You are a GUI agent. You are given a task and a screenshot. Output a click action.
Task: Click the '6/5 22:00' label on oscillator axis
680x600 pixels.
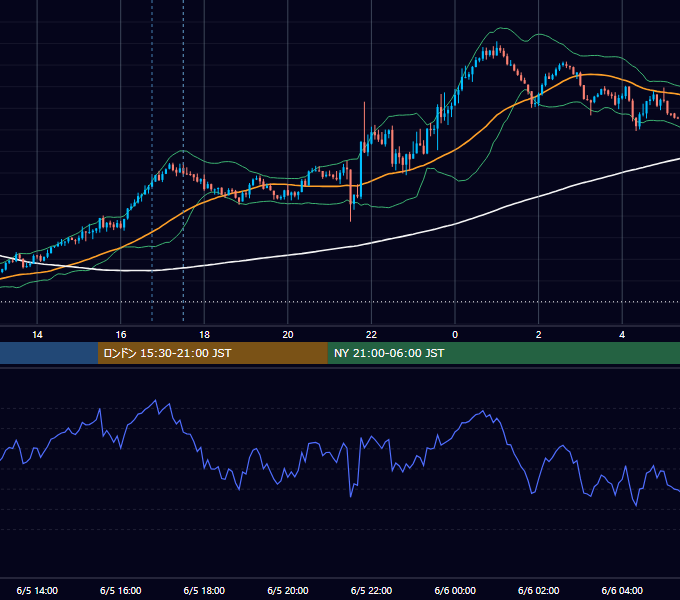371,590
